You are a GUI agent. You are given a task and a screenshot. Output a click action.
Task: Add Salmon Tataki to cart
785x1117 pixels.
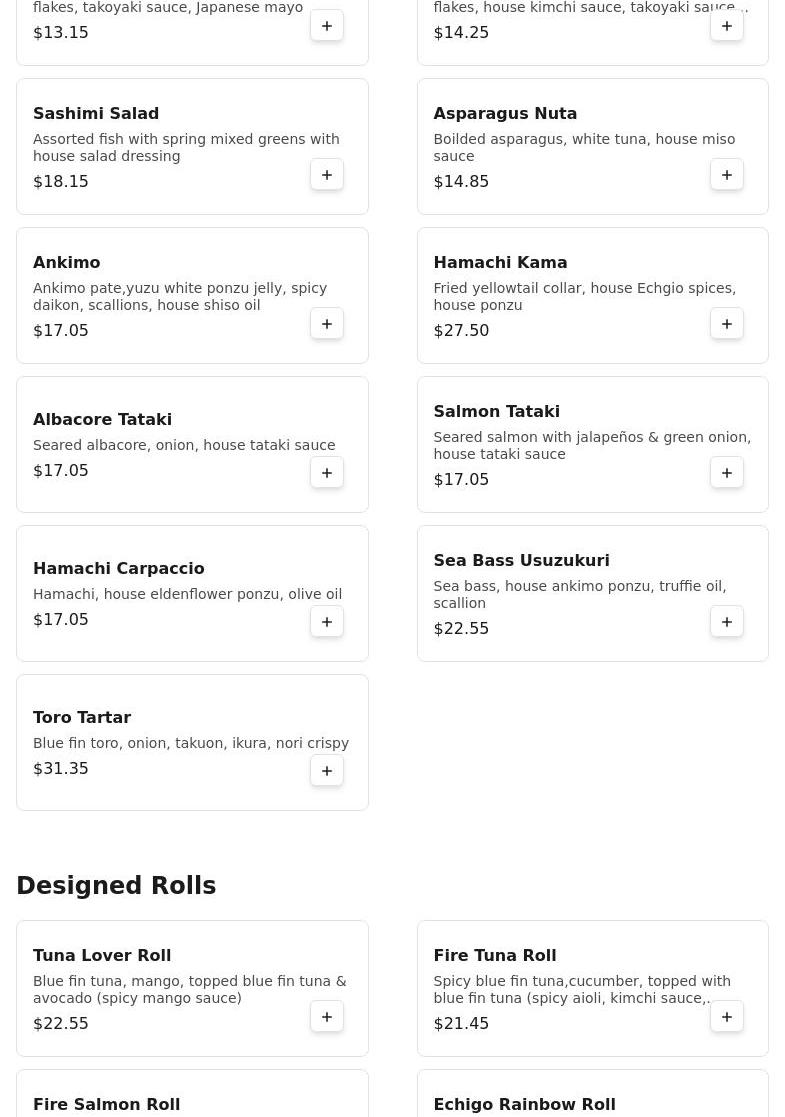click(727, 473)
